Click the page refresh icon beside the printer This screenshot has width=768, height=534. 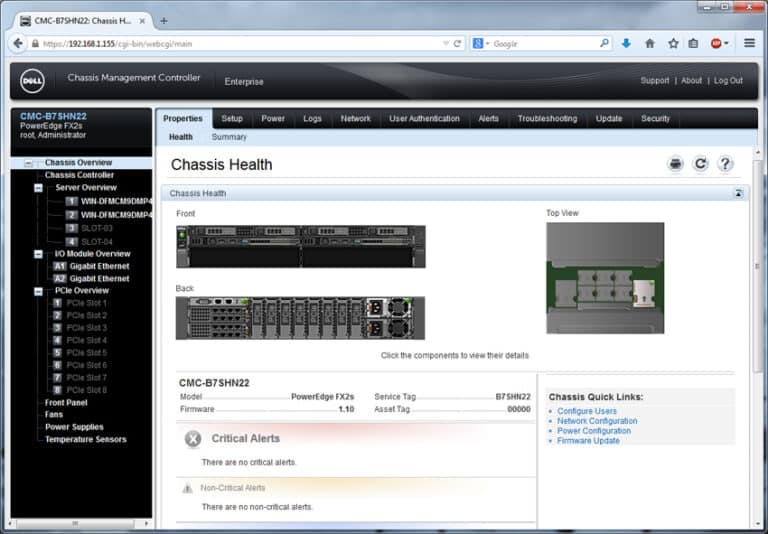coord(700,164)
